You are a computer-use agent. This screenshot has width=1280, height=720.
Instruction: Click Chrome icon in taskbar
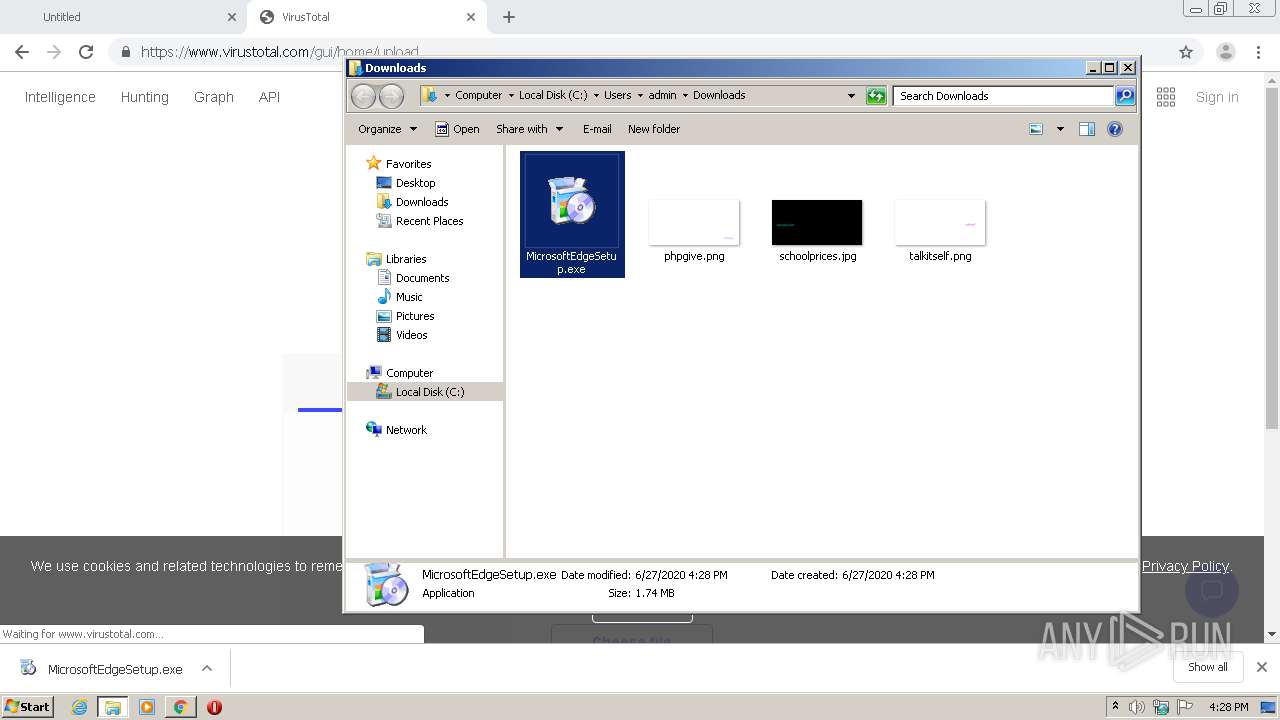(x=180, y=707)
